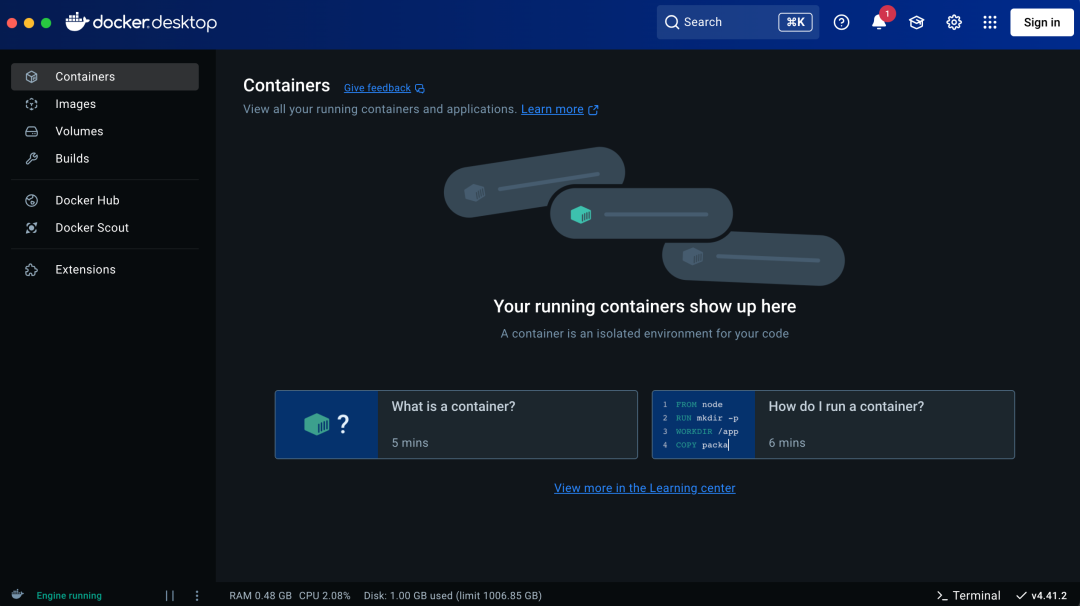Click the Docker Scout icon in sidebar
The image size is (1080, 606).
(x=32, y=228)
